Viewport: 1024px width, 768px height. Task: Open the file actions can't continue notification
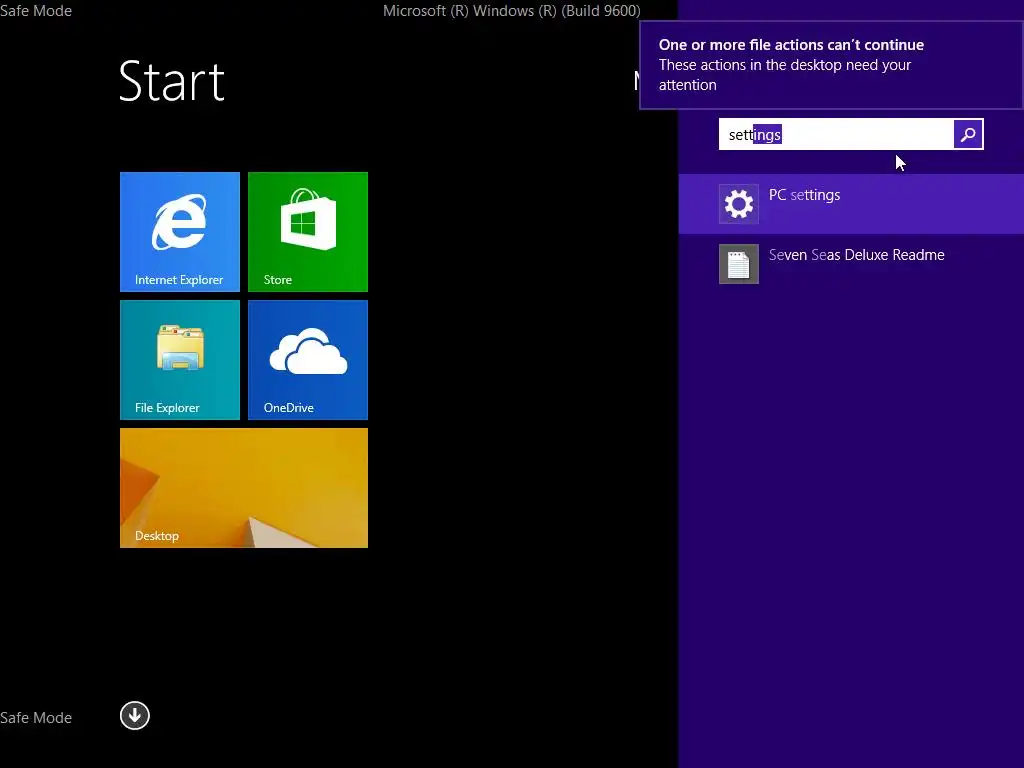pos(831,65)
